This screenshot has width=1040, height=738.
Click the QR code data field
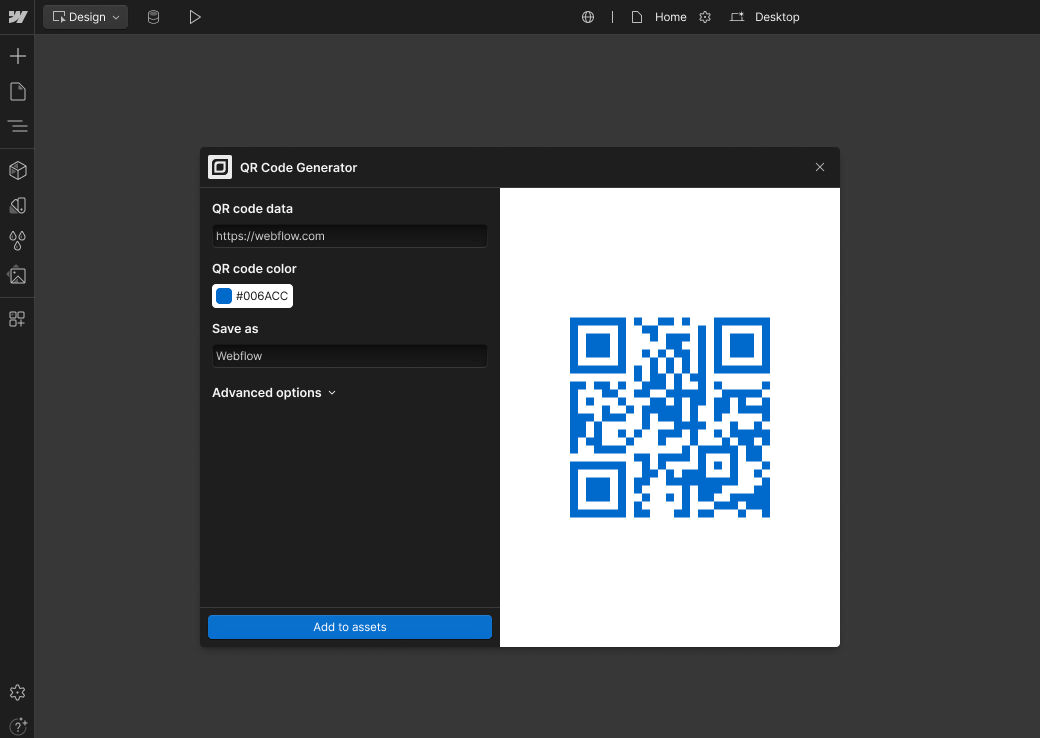pyautogui.click(x=350, y=236)
